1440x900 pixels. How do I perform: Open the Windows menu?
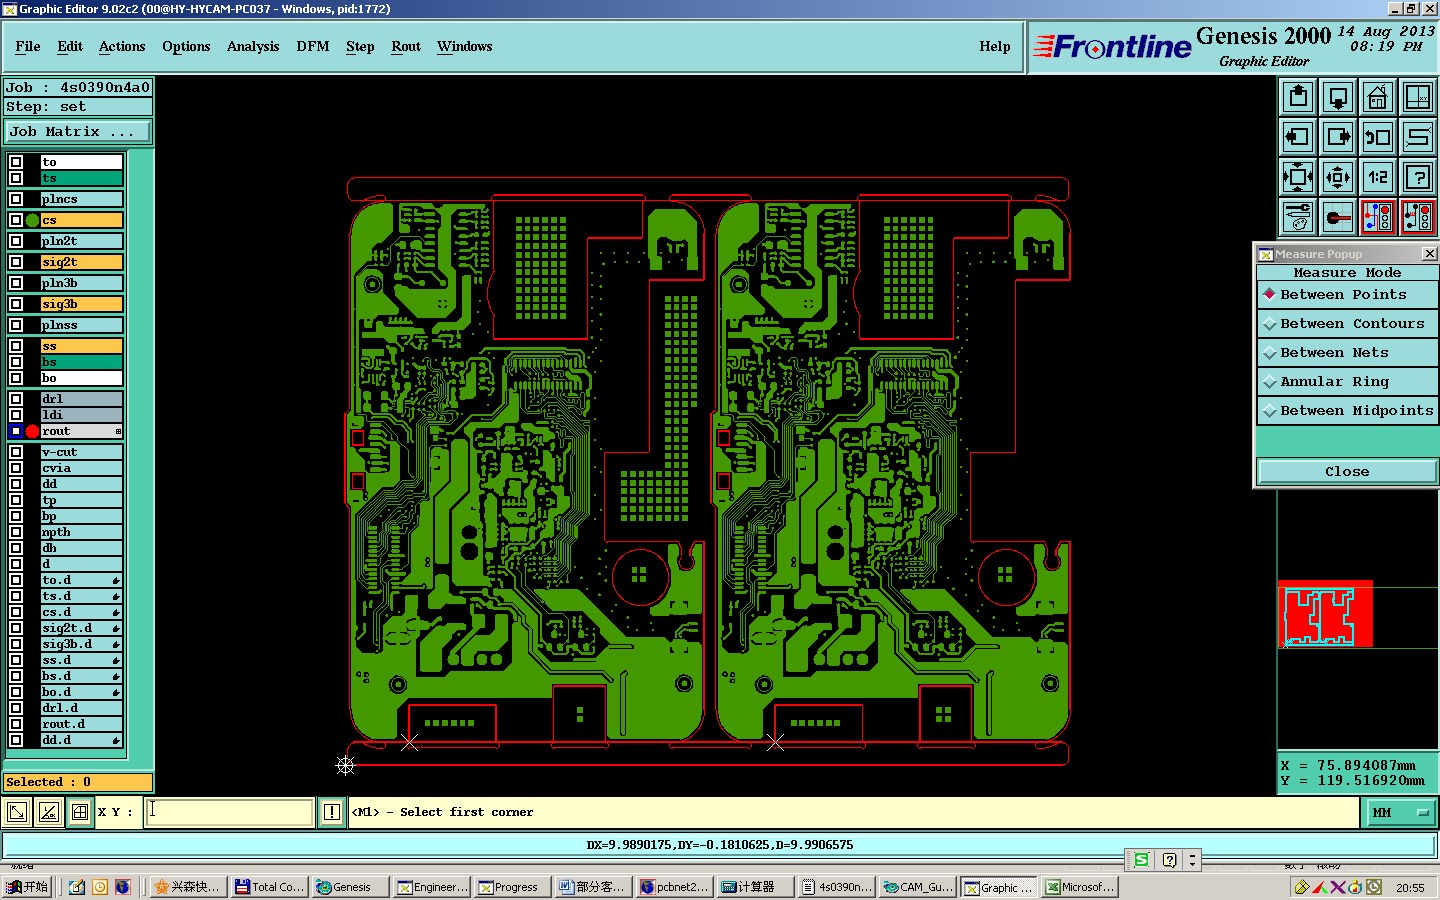(x=465, y=47)
